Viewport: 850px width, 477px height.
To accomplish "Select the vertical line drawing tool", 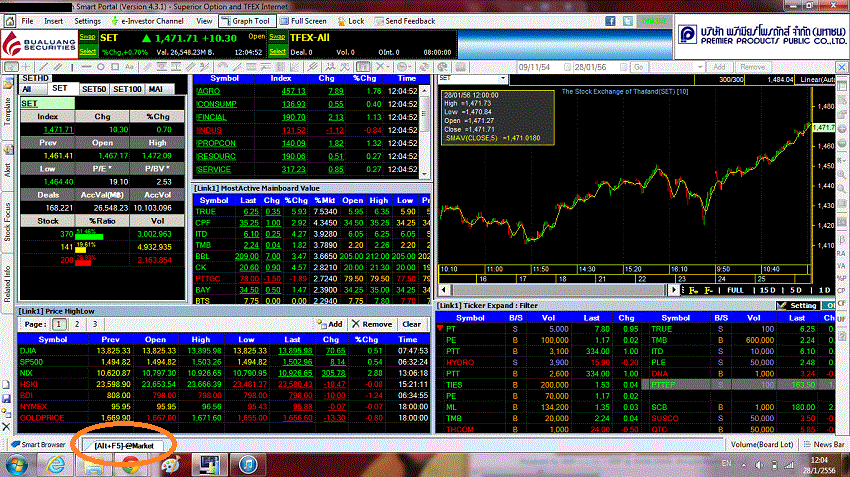I will [72, 67].
